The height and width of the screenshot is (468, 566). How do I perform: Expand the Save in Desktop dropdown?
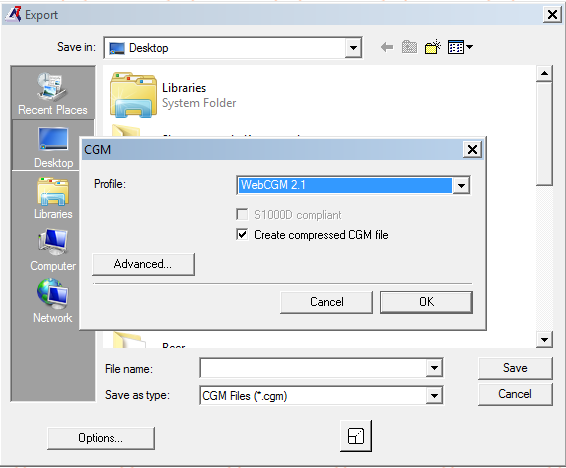353,48
